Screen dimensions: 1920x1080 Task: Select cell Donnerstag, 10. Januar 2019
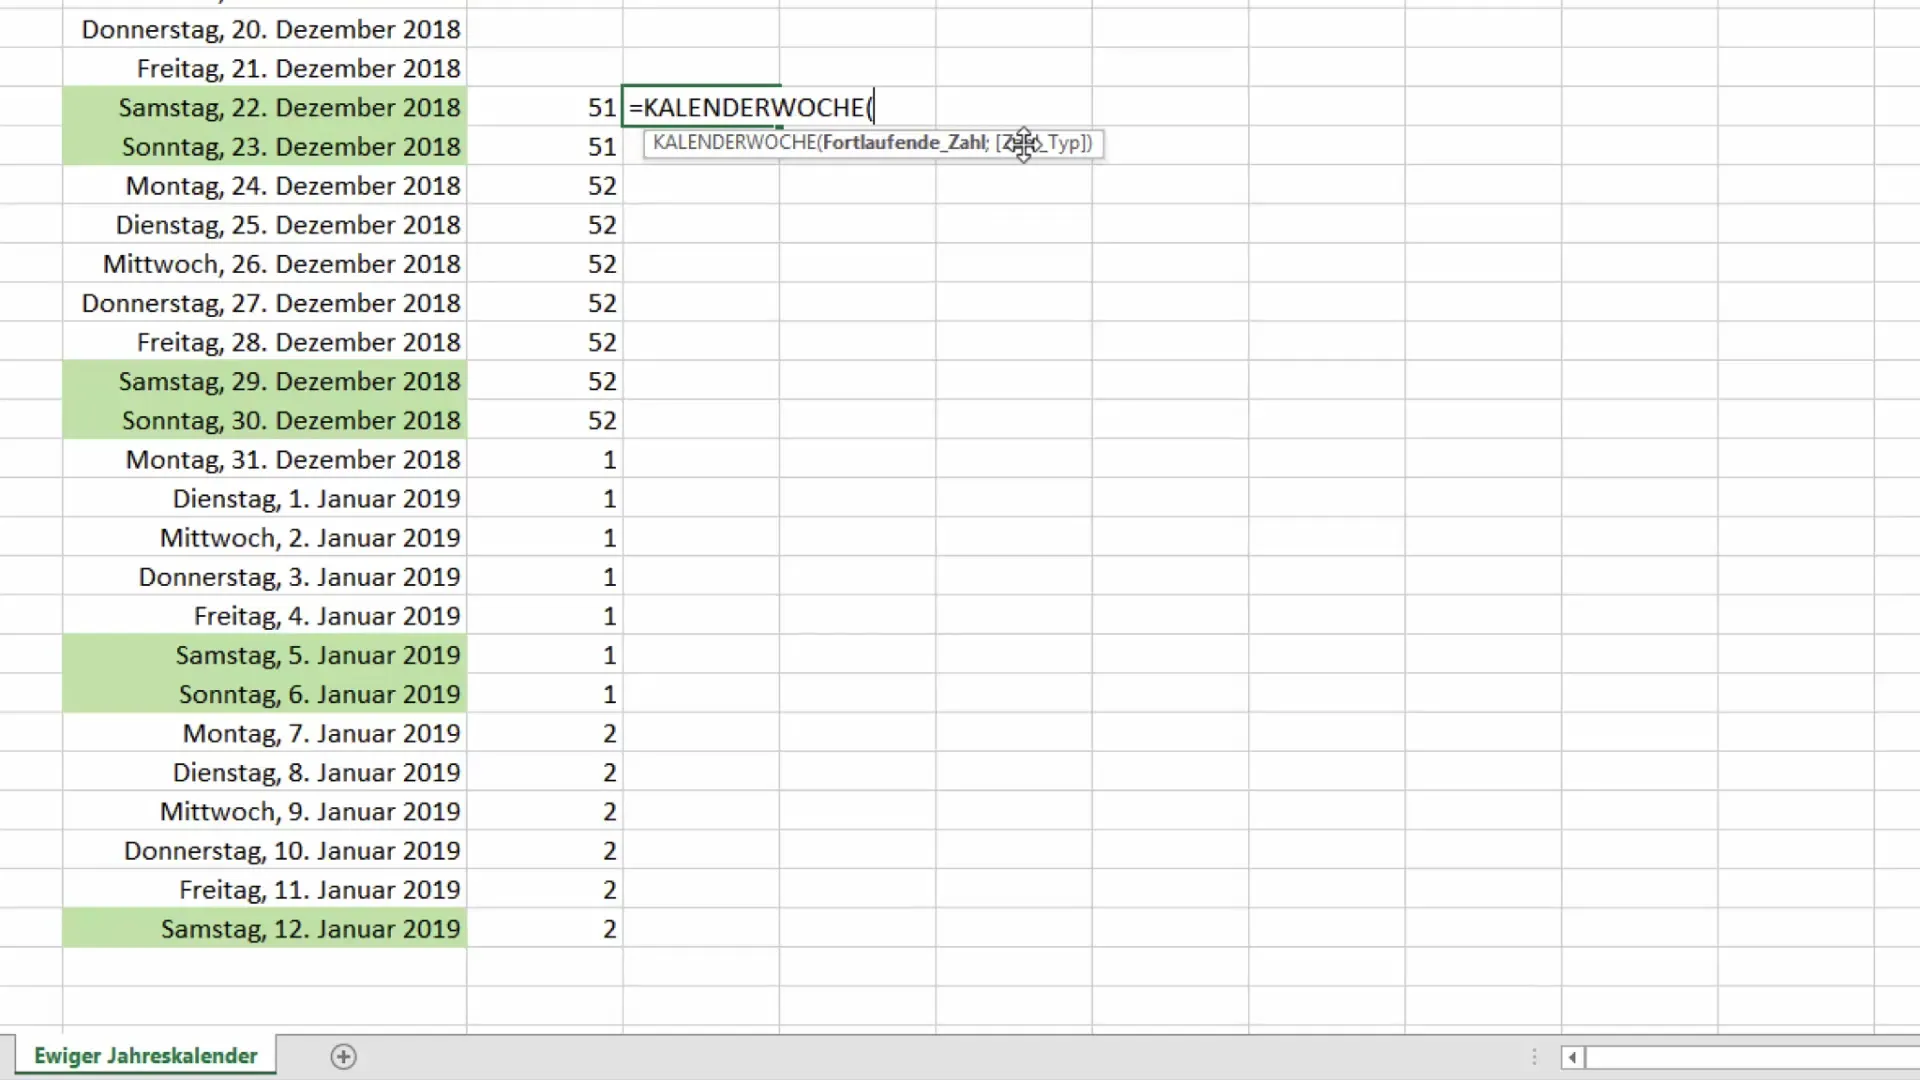[265, 850]
